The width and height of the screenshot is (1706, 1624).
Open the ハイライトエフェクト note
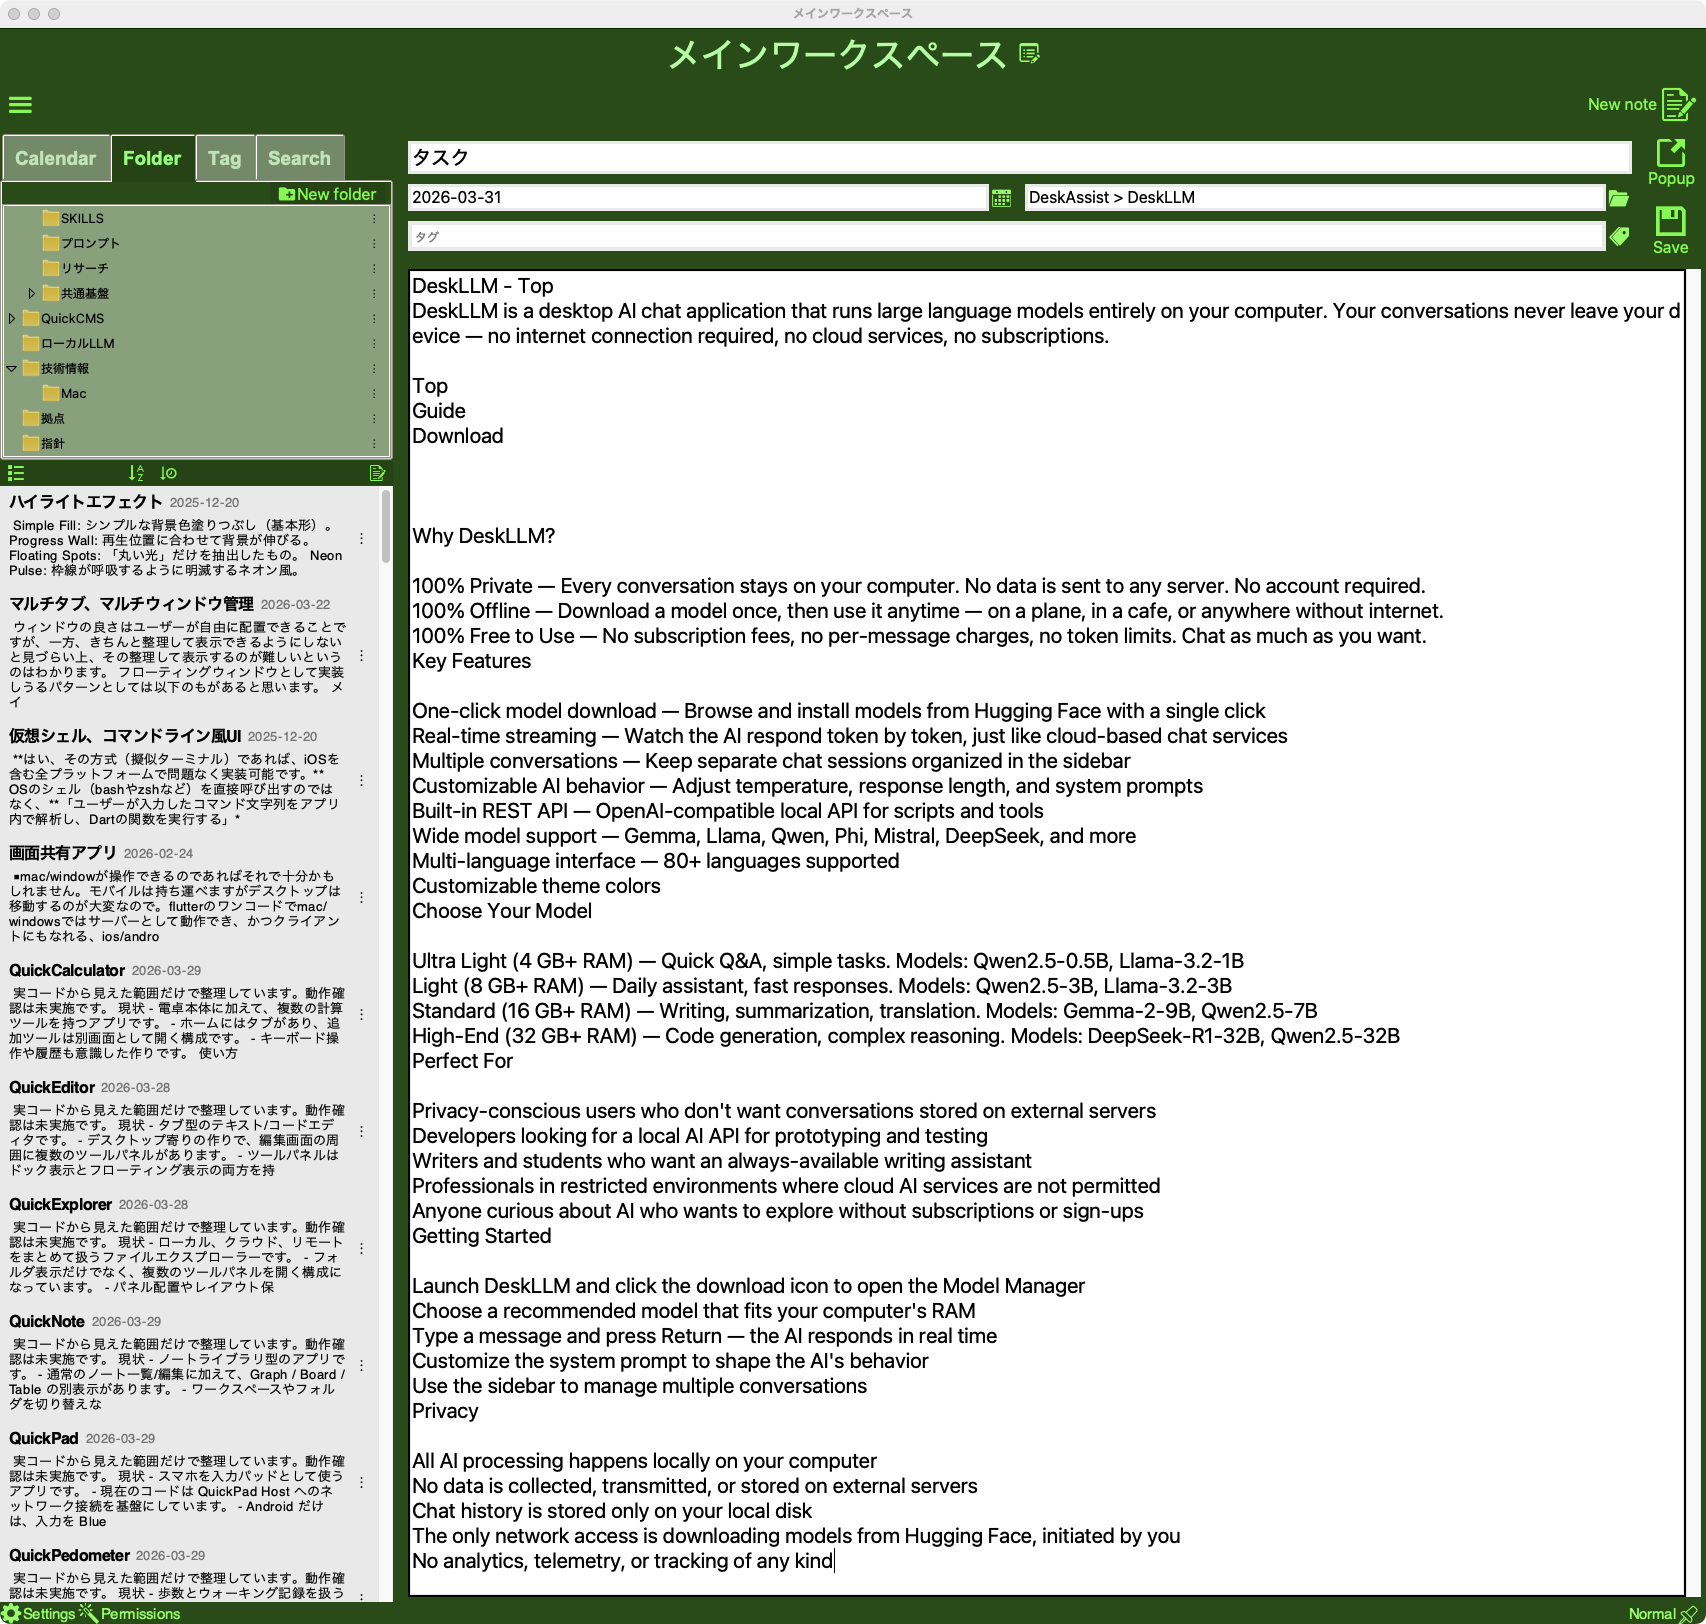(x=176, y=535)
